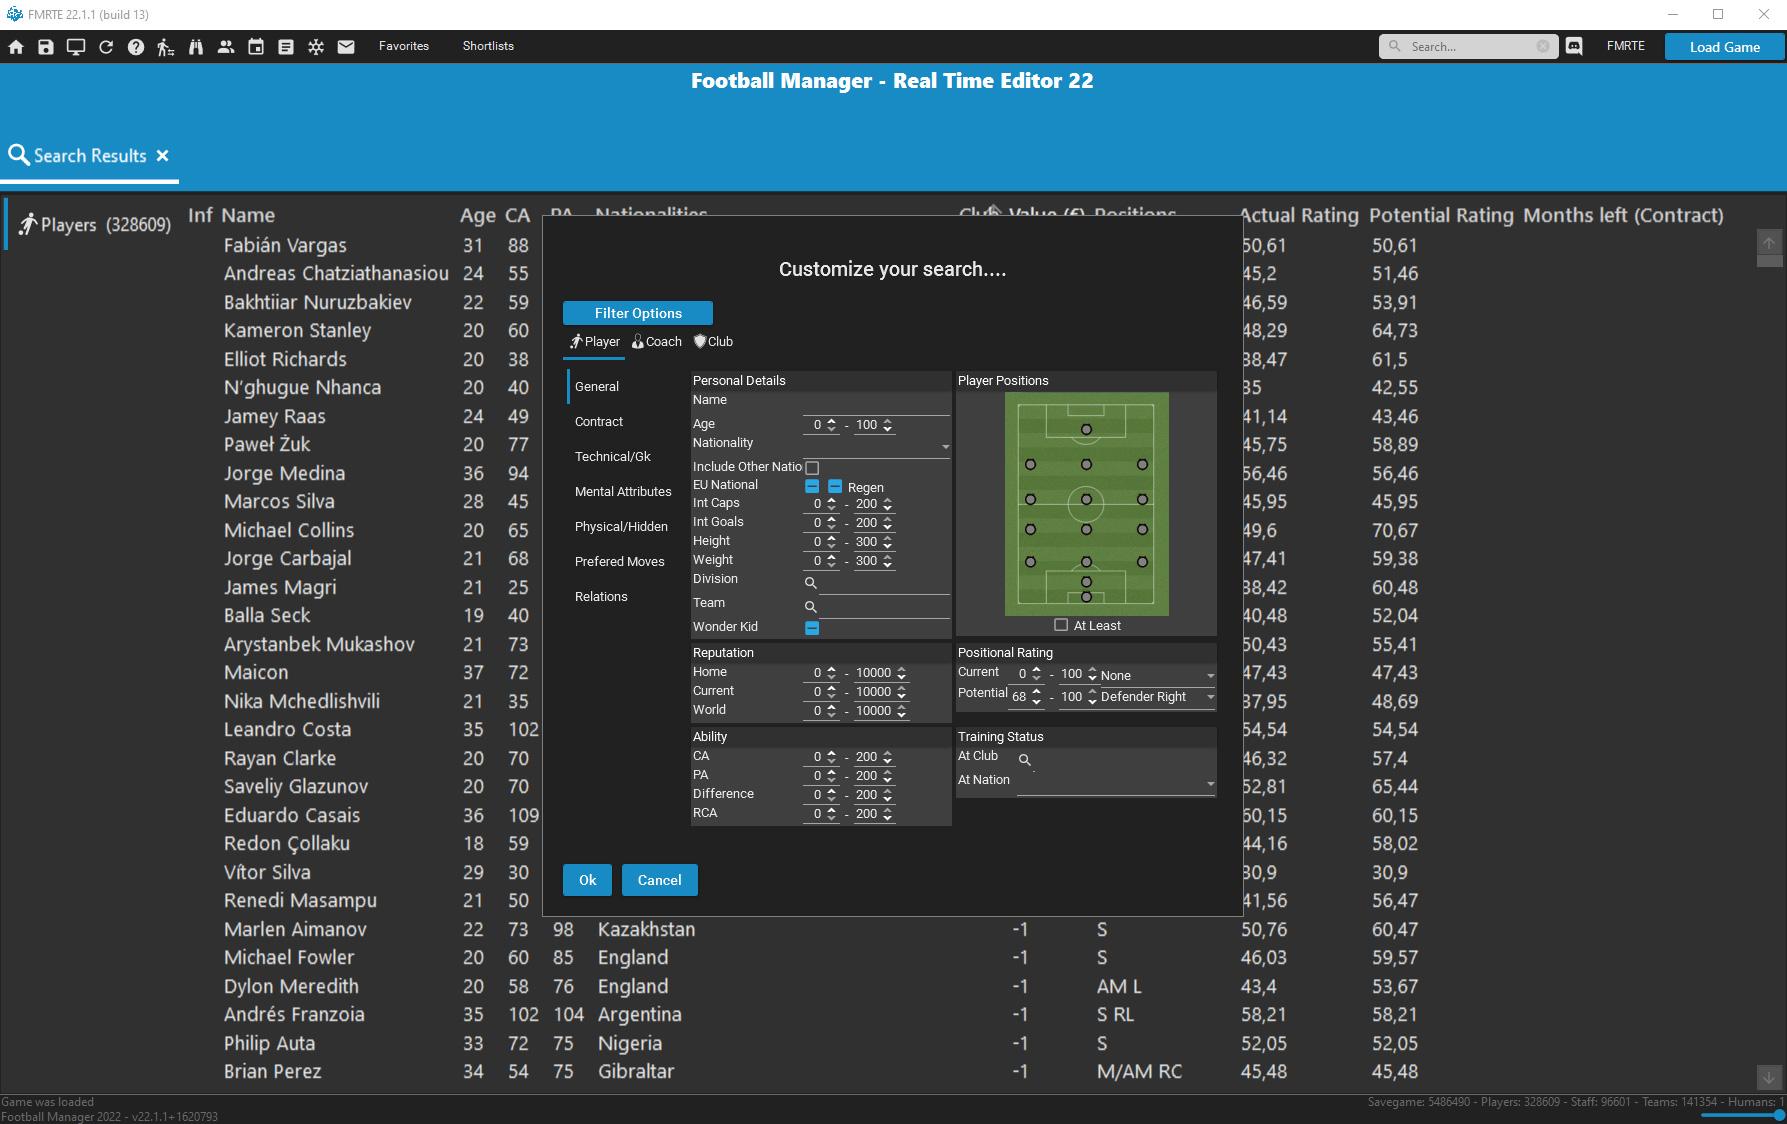Click the Load Game button

coord(1725,47)
